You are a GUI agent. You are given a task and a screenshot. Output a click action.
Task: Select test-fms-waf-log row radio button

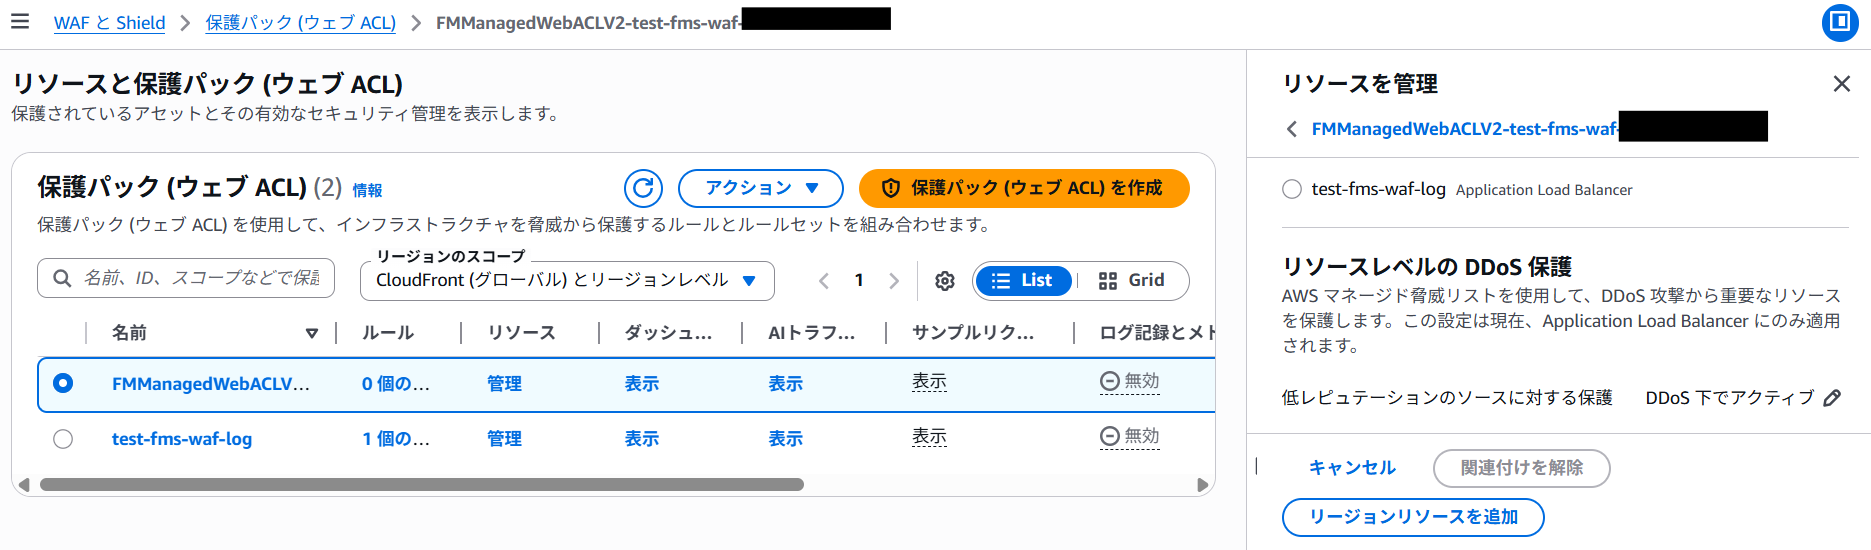pos(63,439)
